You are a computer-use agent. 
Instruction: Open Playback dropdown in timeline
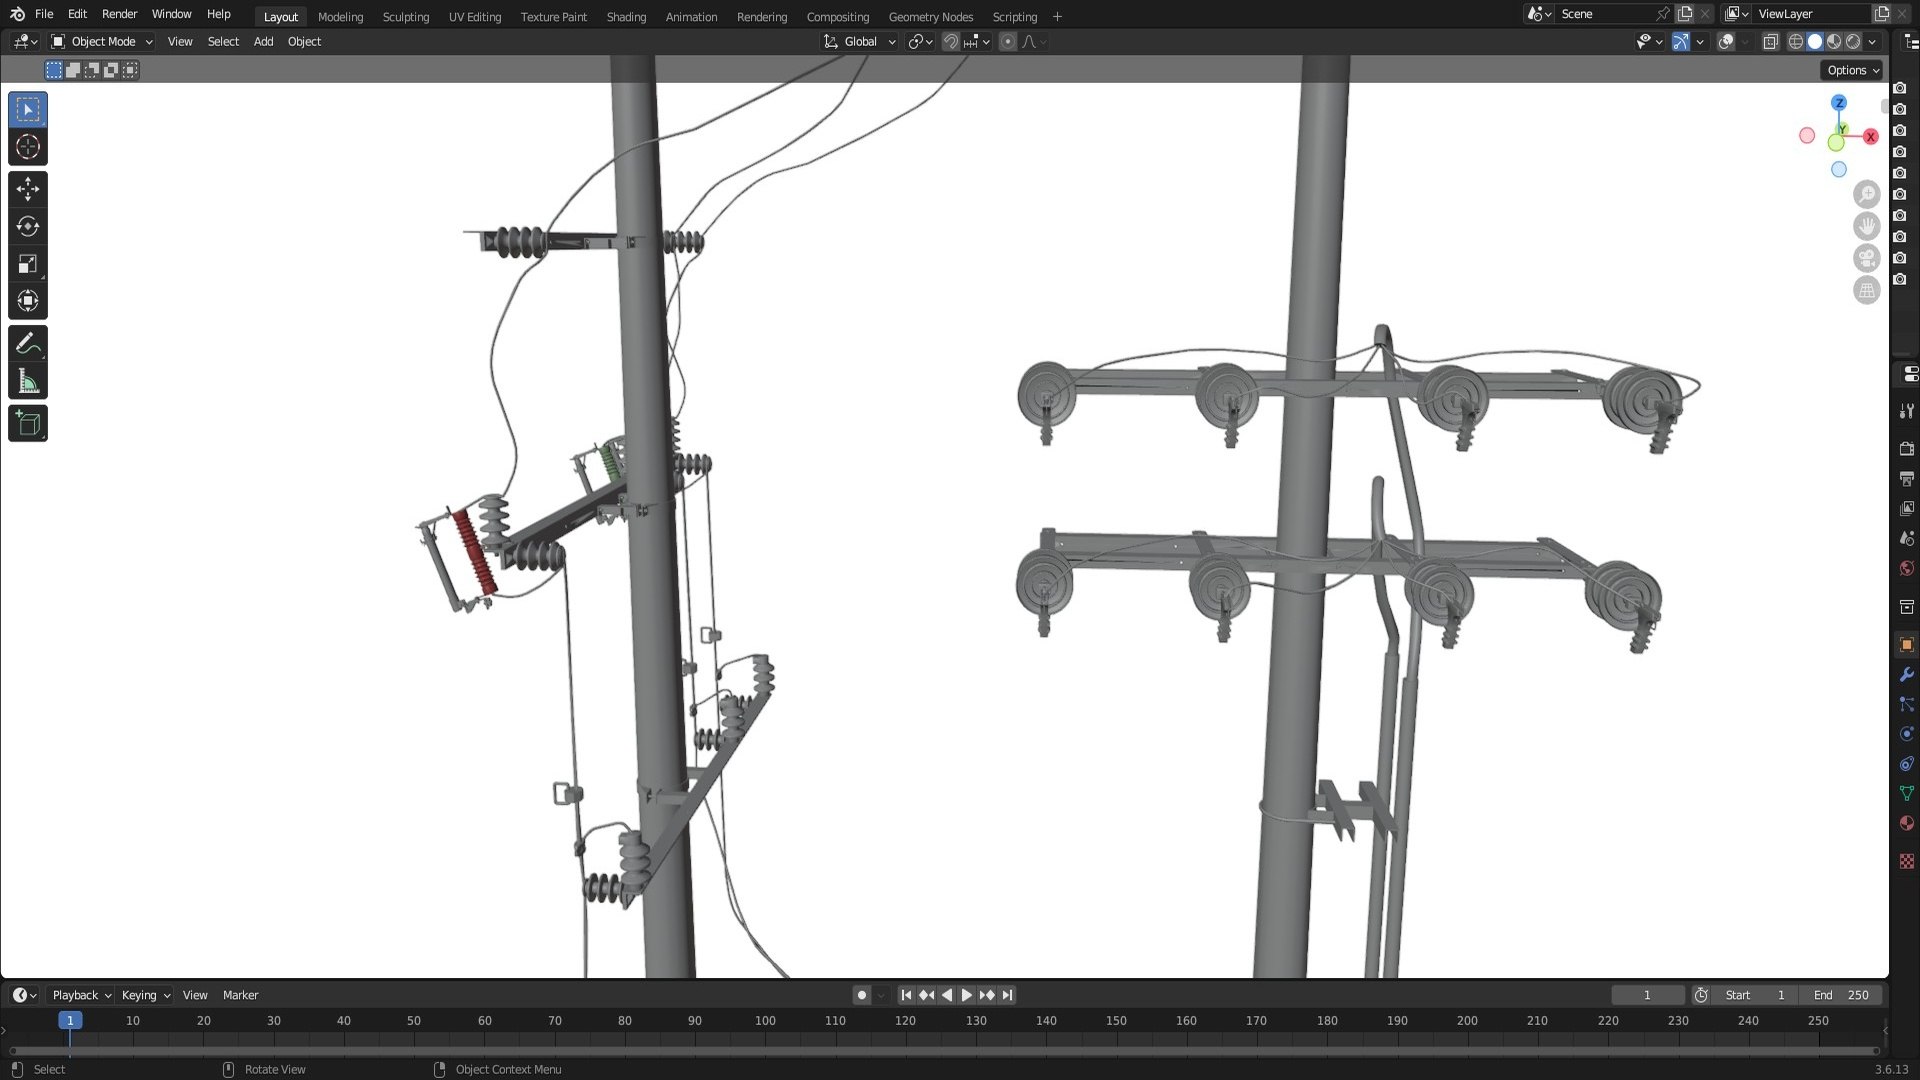[x=81, y=995]
